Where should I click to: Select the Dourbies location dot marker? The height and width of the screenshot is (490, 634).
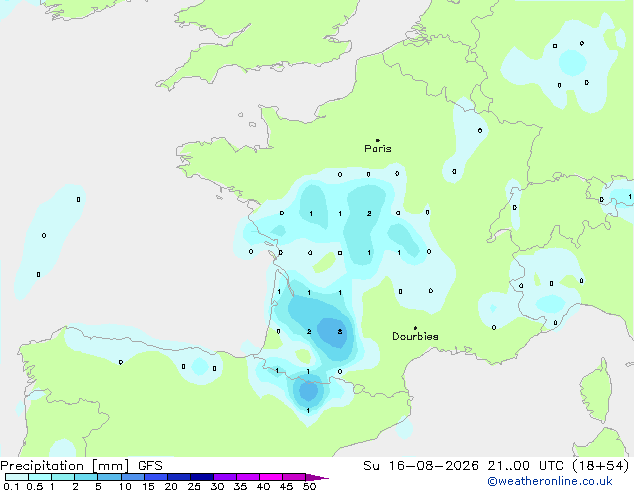[x=415, y=328]
